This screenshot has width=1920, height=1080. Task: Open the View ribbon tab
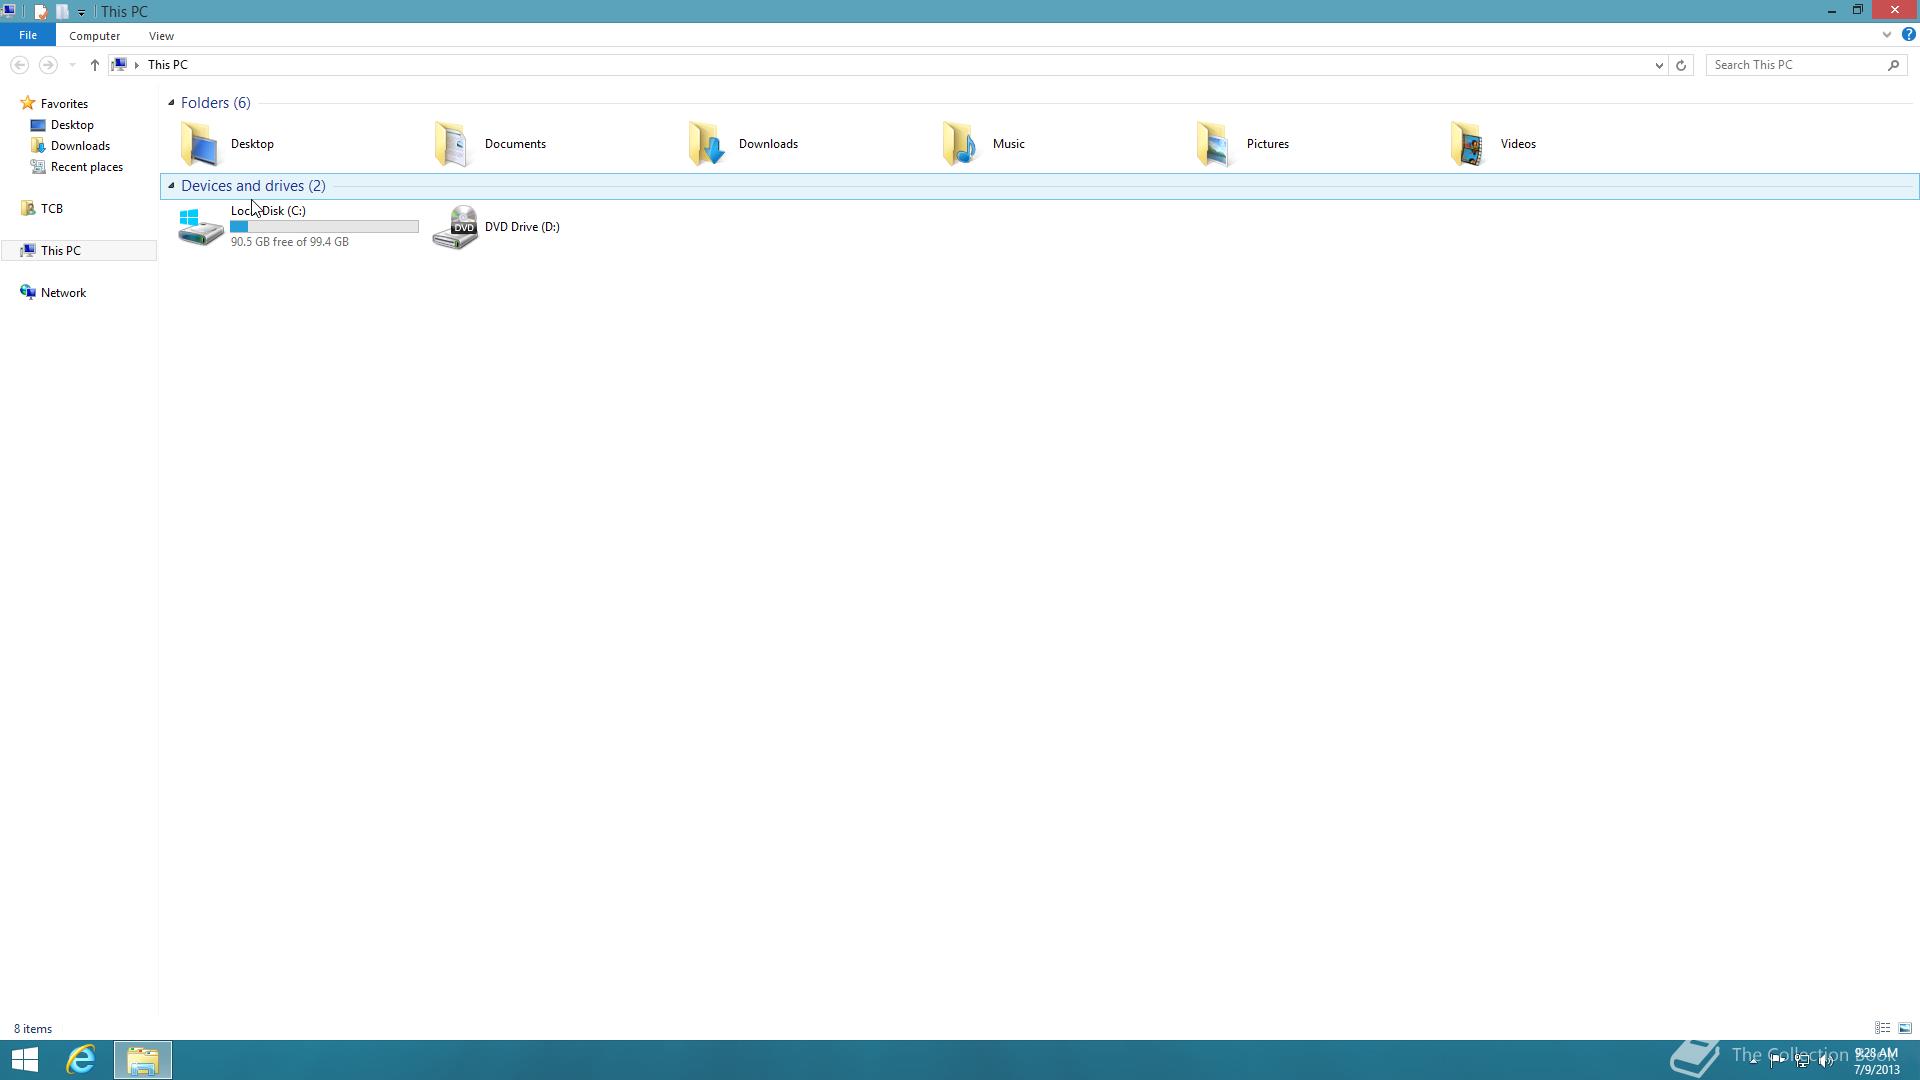(x=161, y=36)
